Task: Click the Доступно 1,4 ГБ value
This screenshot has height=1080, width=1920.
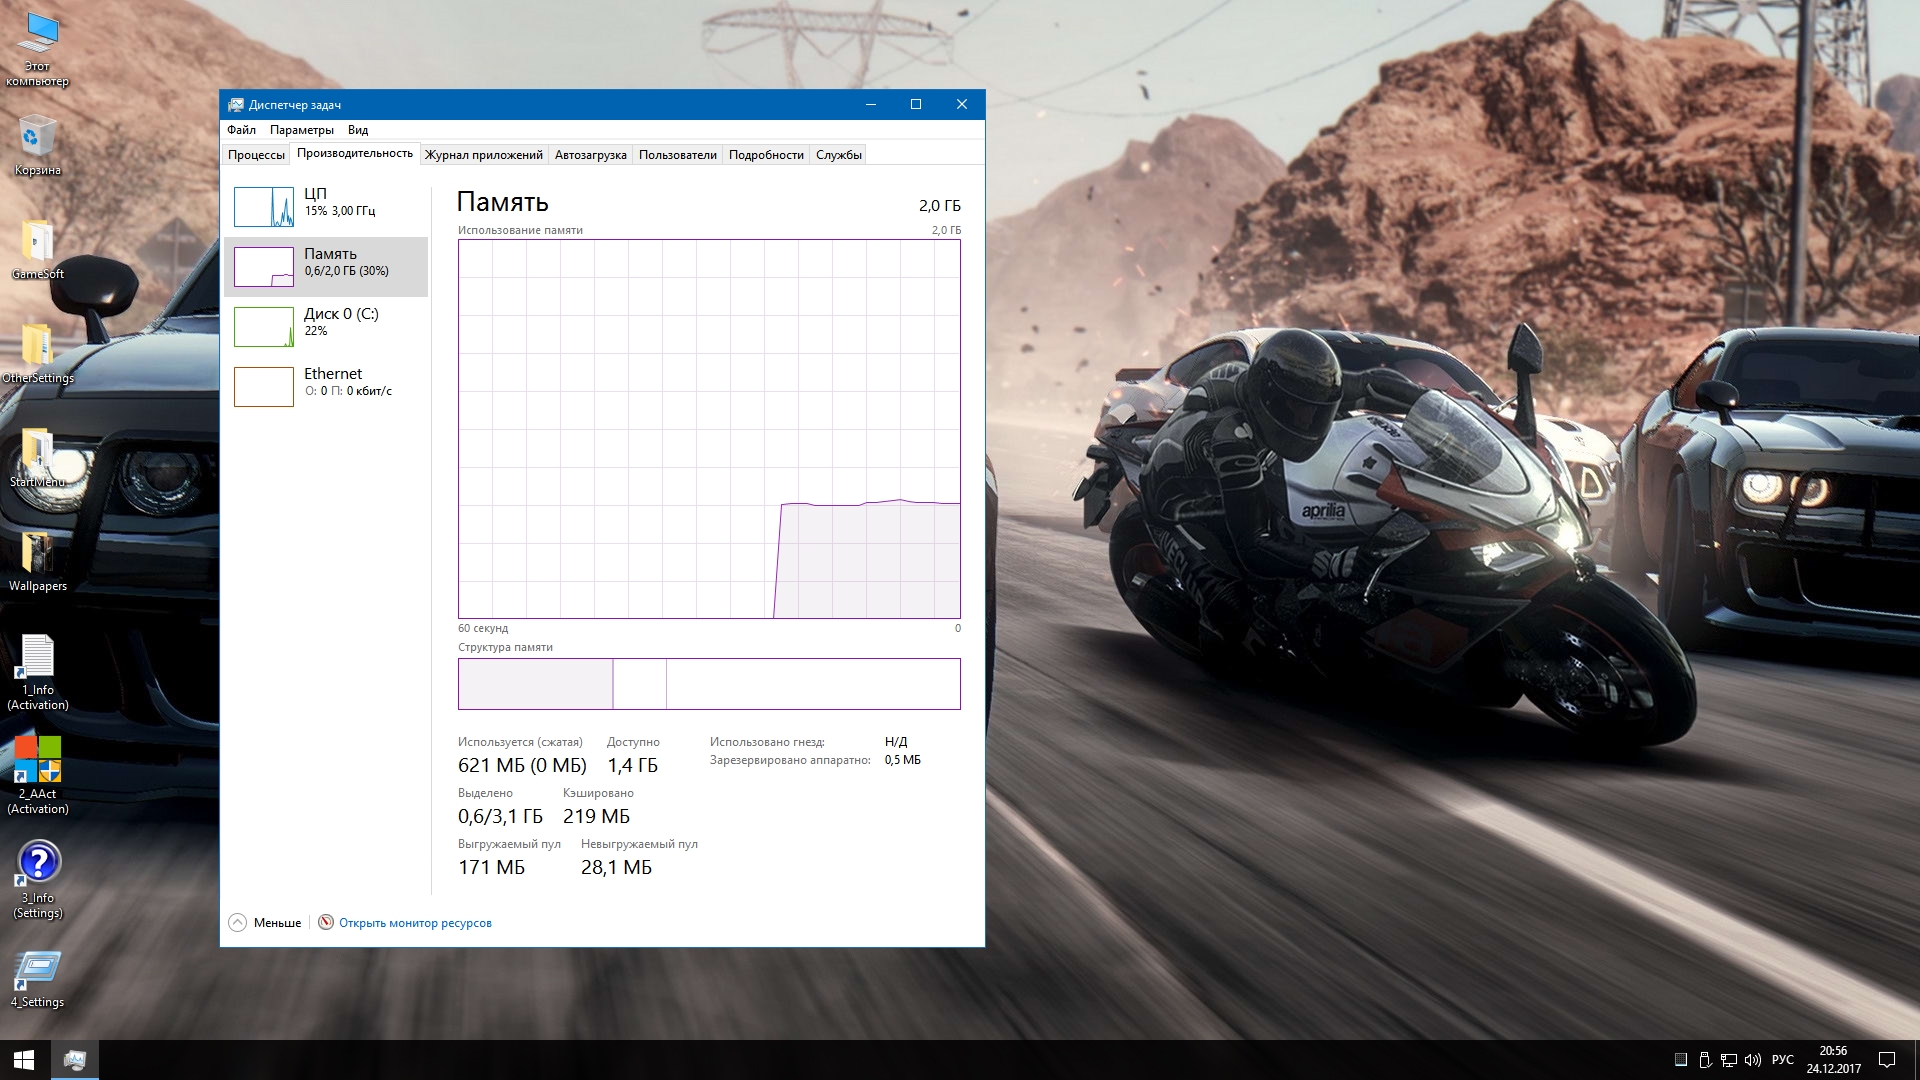Action: (x=633, y=766)
